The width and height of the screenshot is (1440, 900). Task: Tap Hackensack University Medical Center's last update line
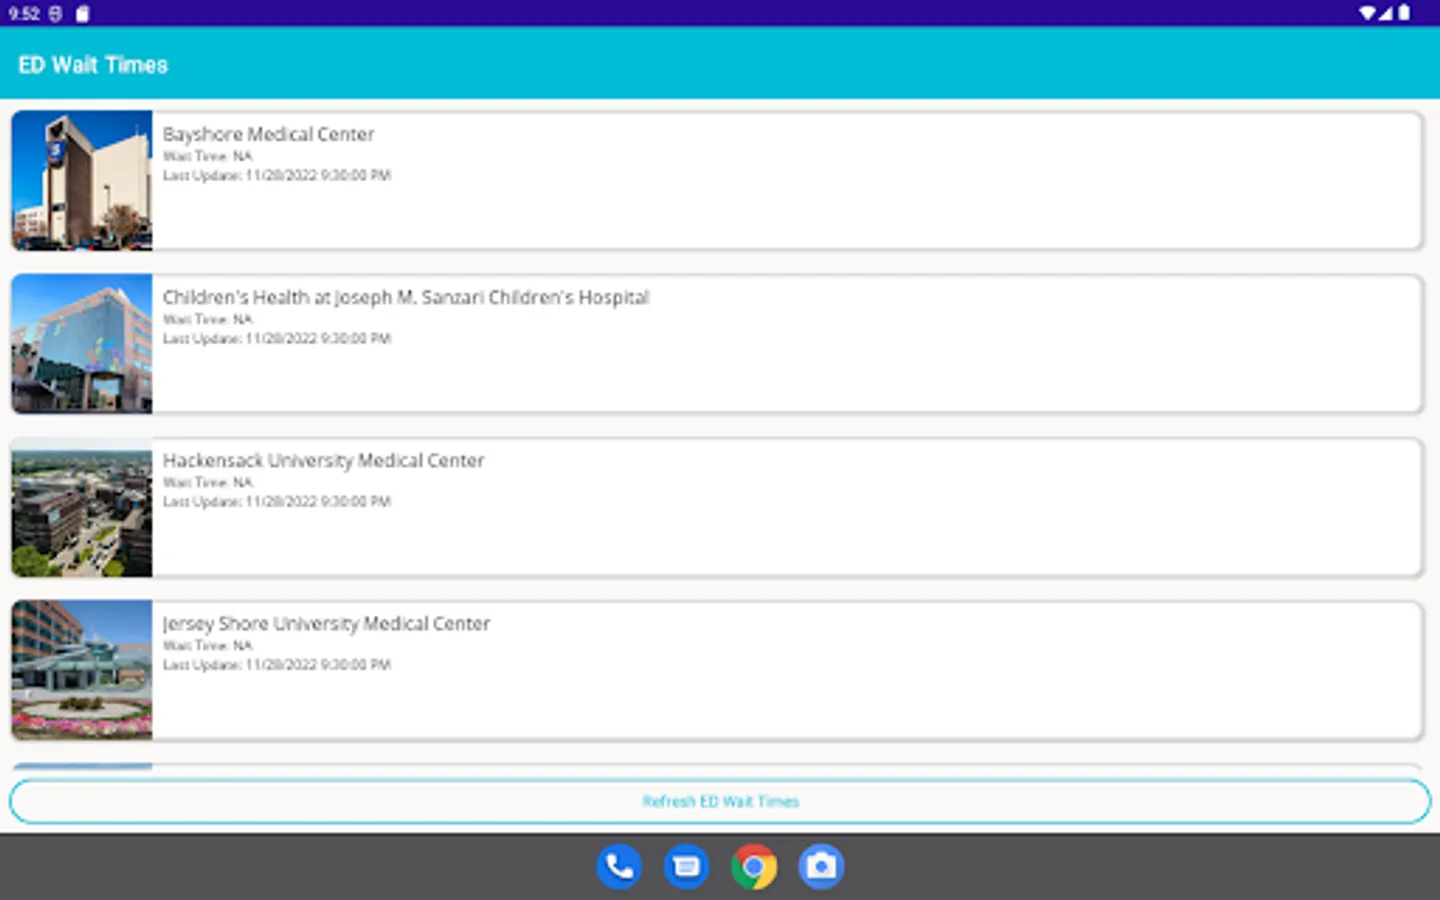[277, 502]
